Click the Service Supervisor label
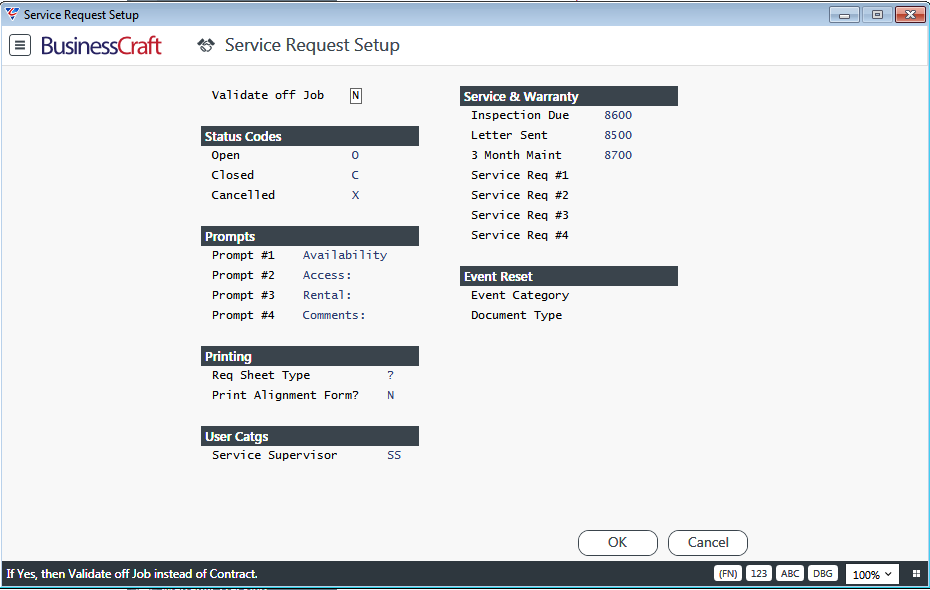Image resolution: width=930 pixels, height=590 pixels. click(275, 455)
